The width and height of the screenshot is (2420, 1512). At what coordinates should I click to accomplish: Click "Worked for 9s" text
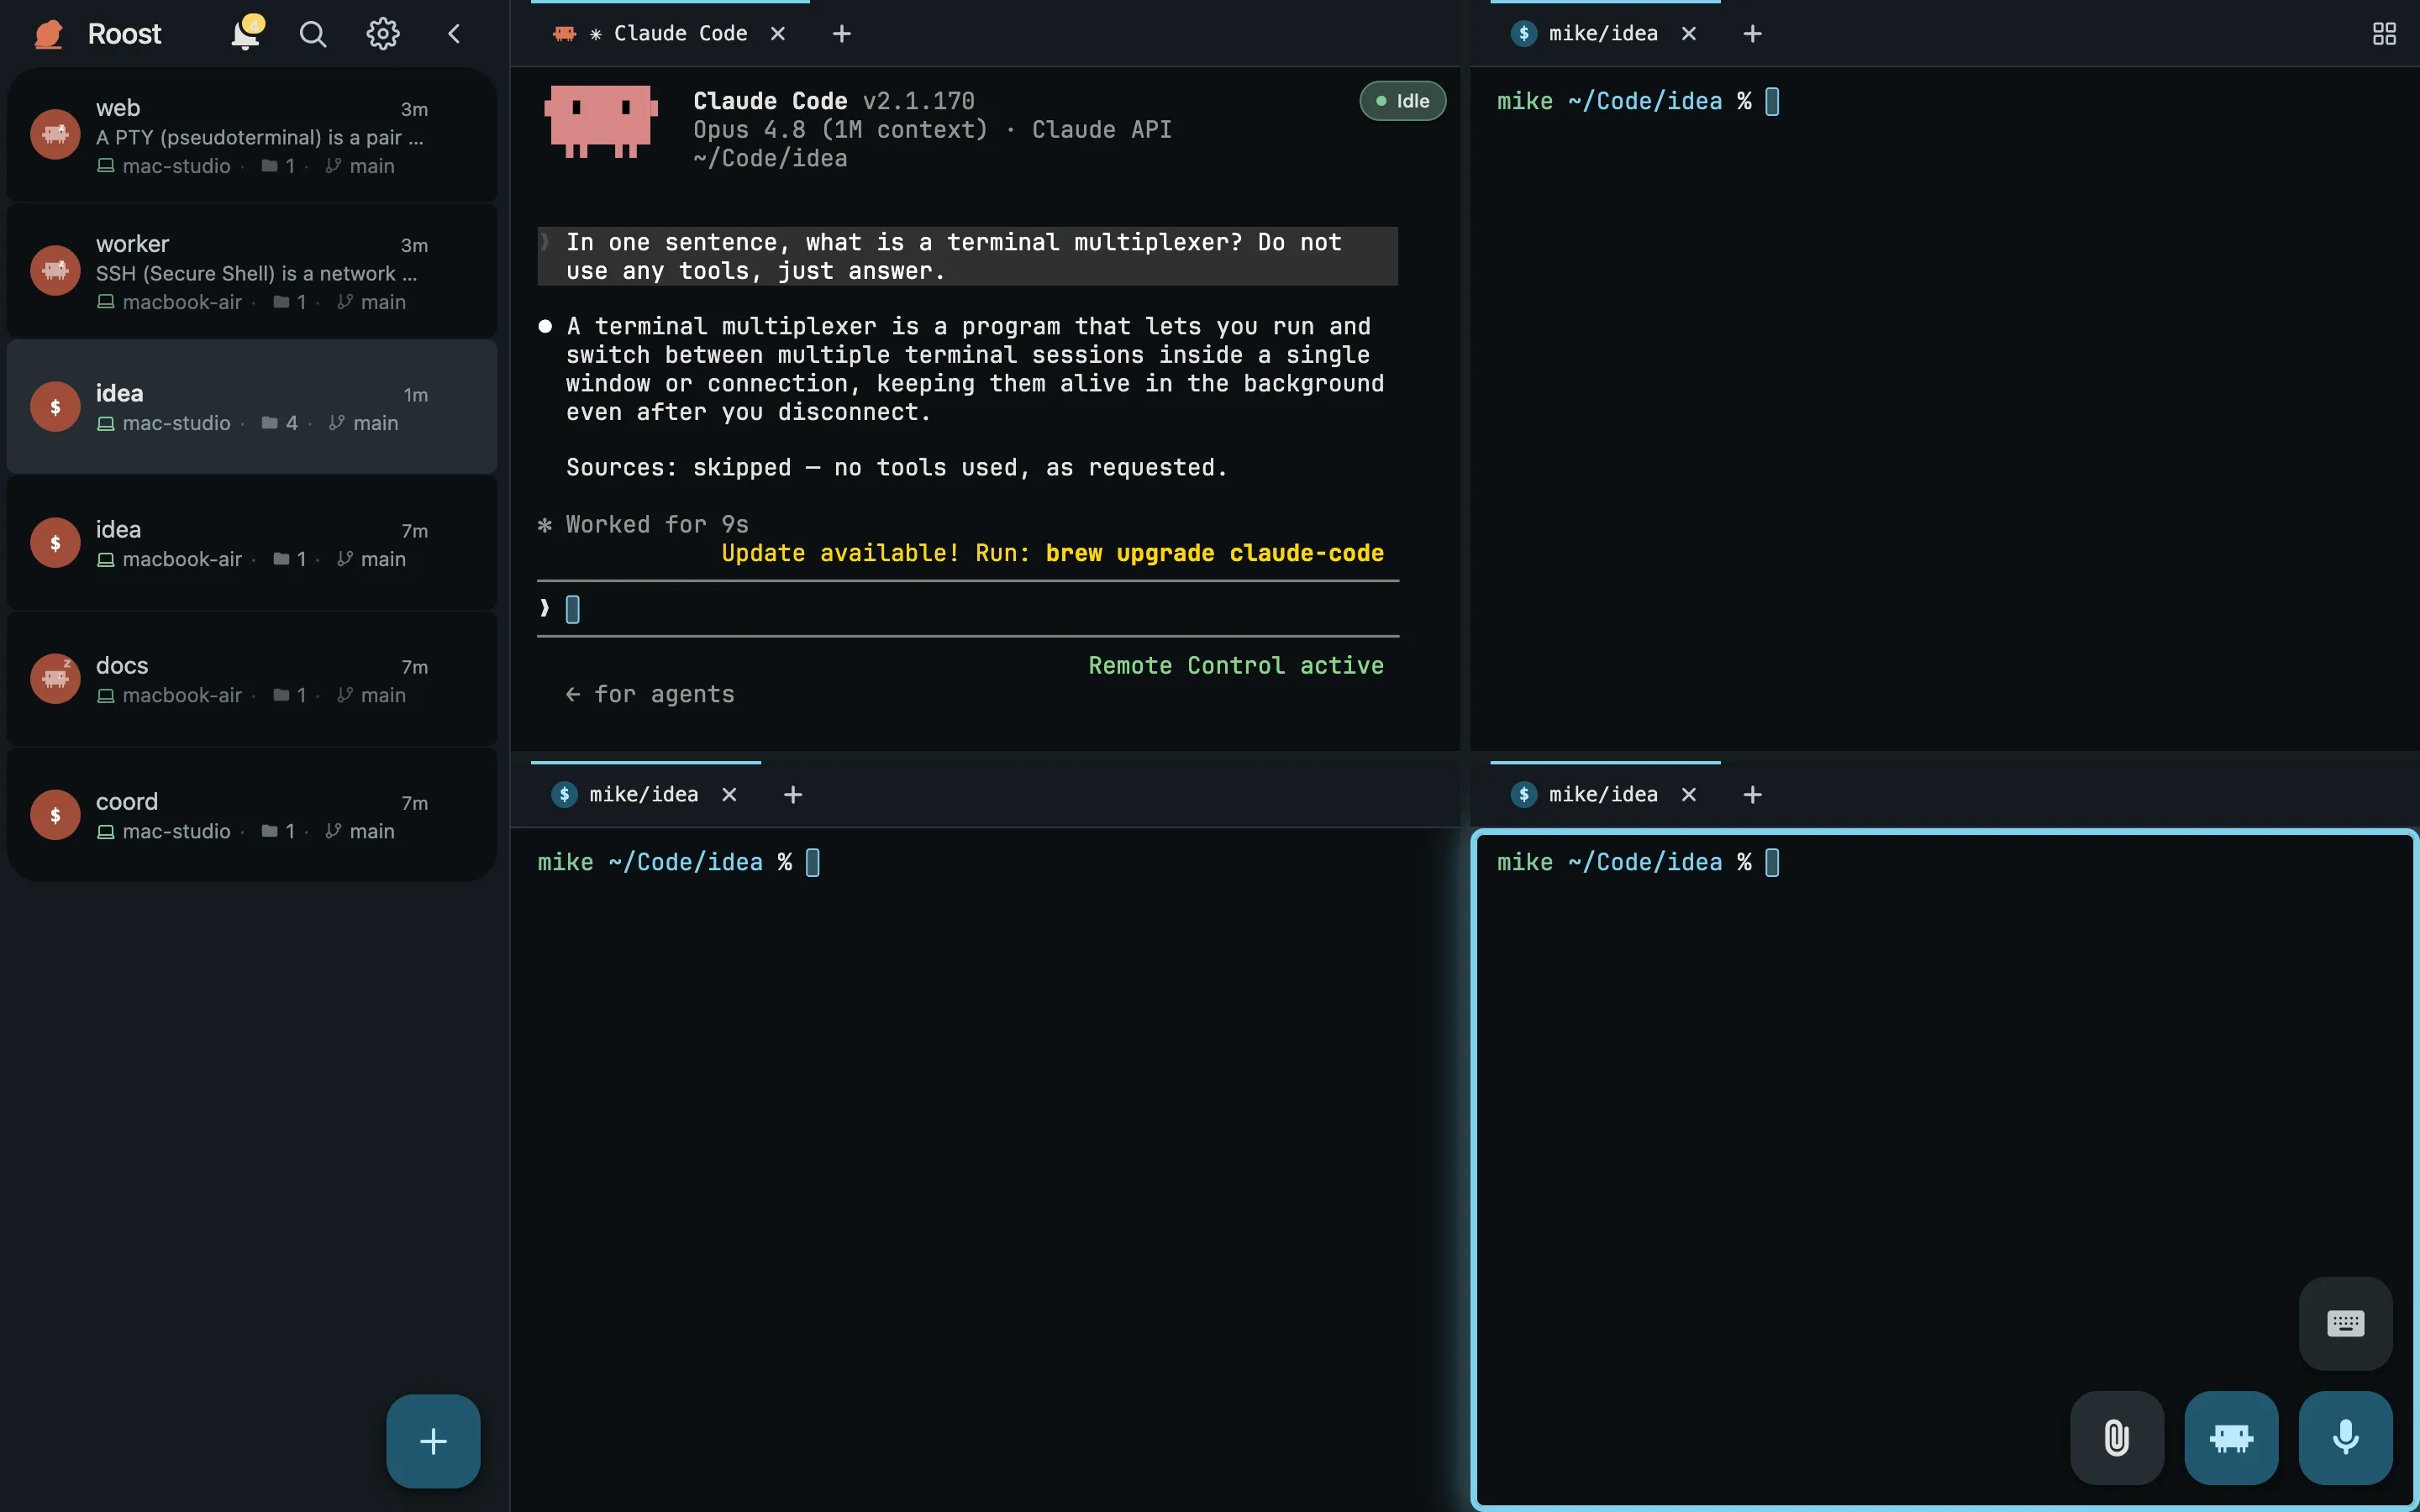657,525
